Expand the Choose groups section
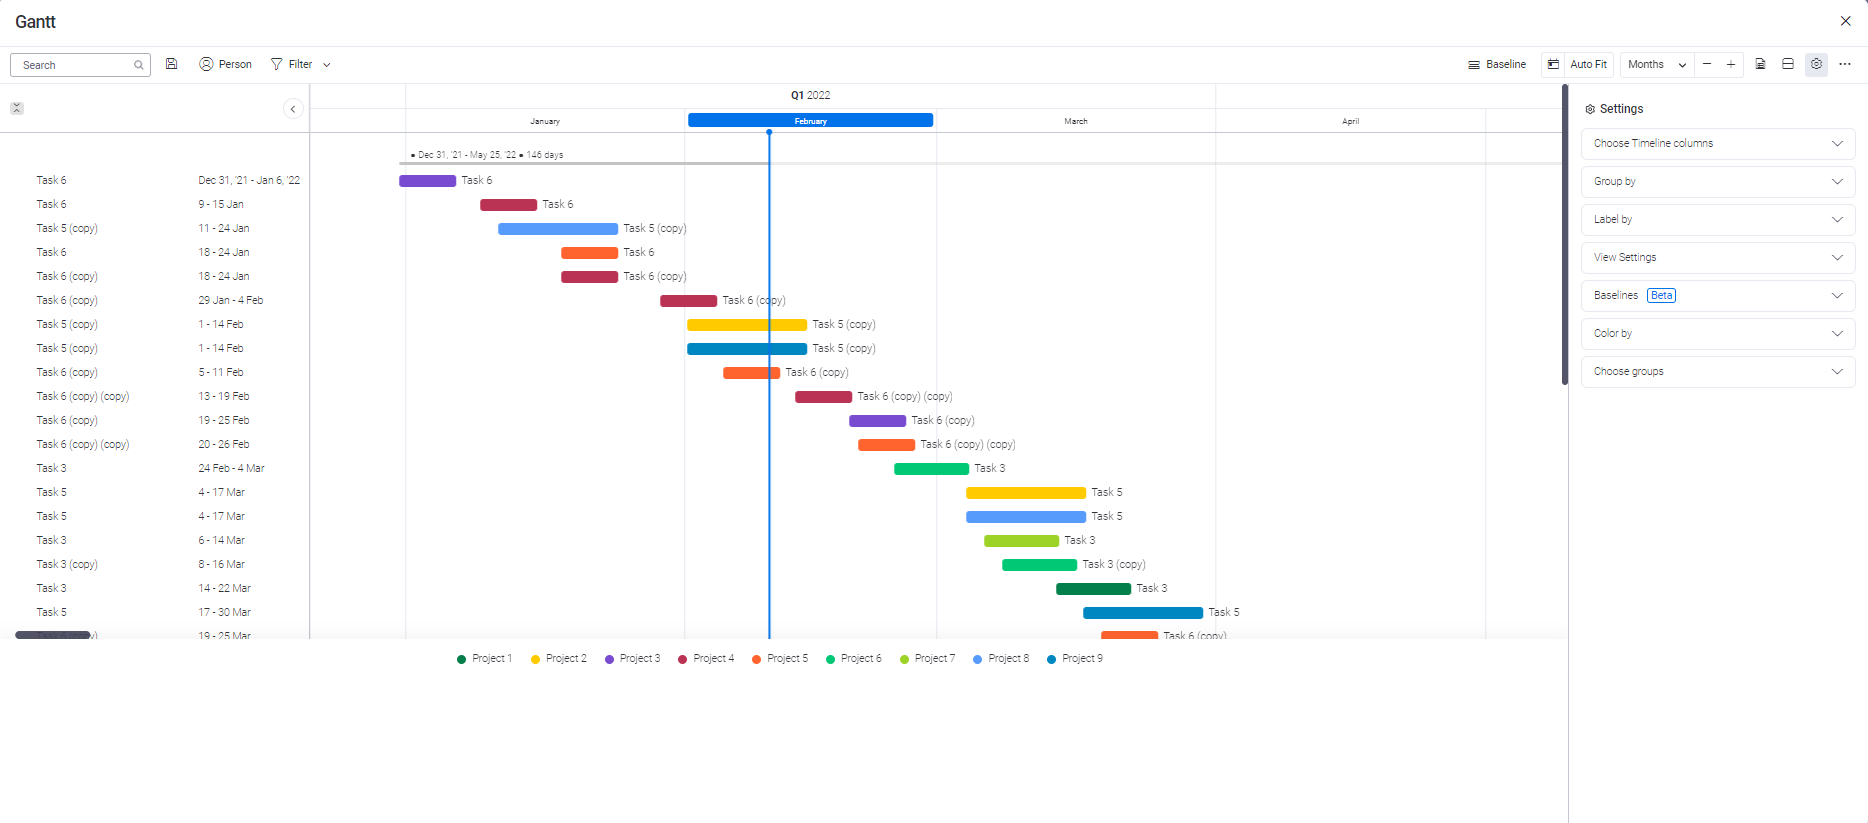Viewport: 1868px width, 823px height. (x=1718, y=372)
